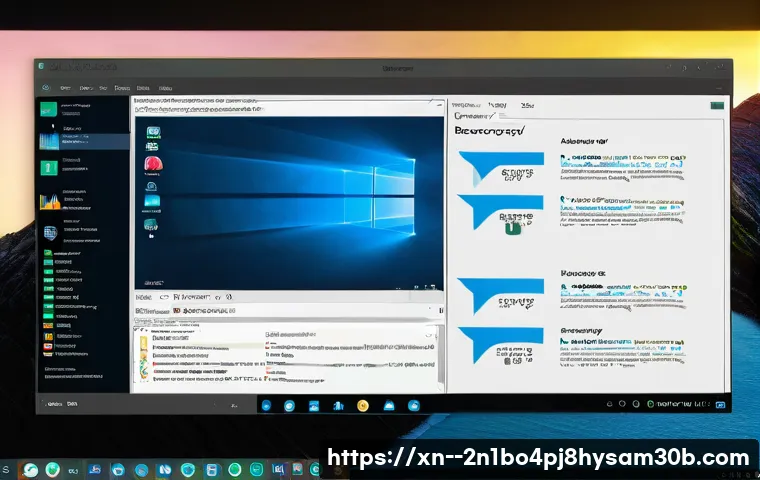
Task: Select the green square icon atop the left sidebar
Action: pos(48,109)
